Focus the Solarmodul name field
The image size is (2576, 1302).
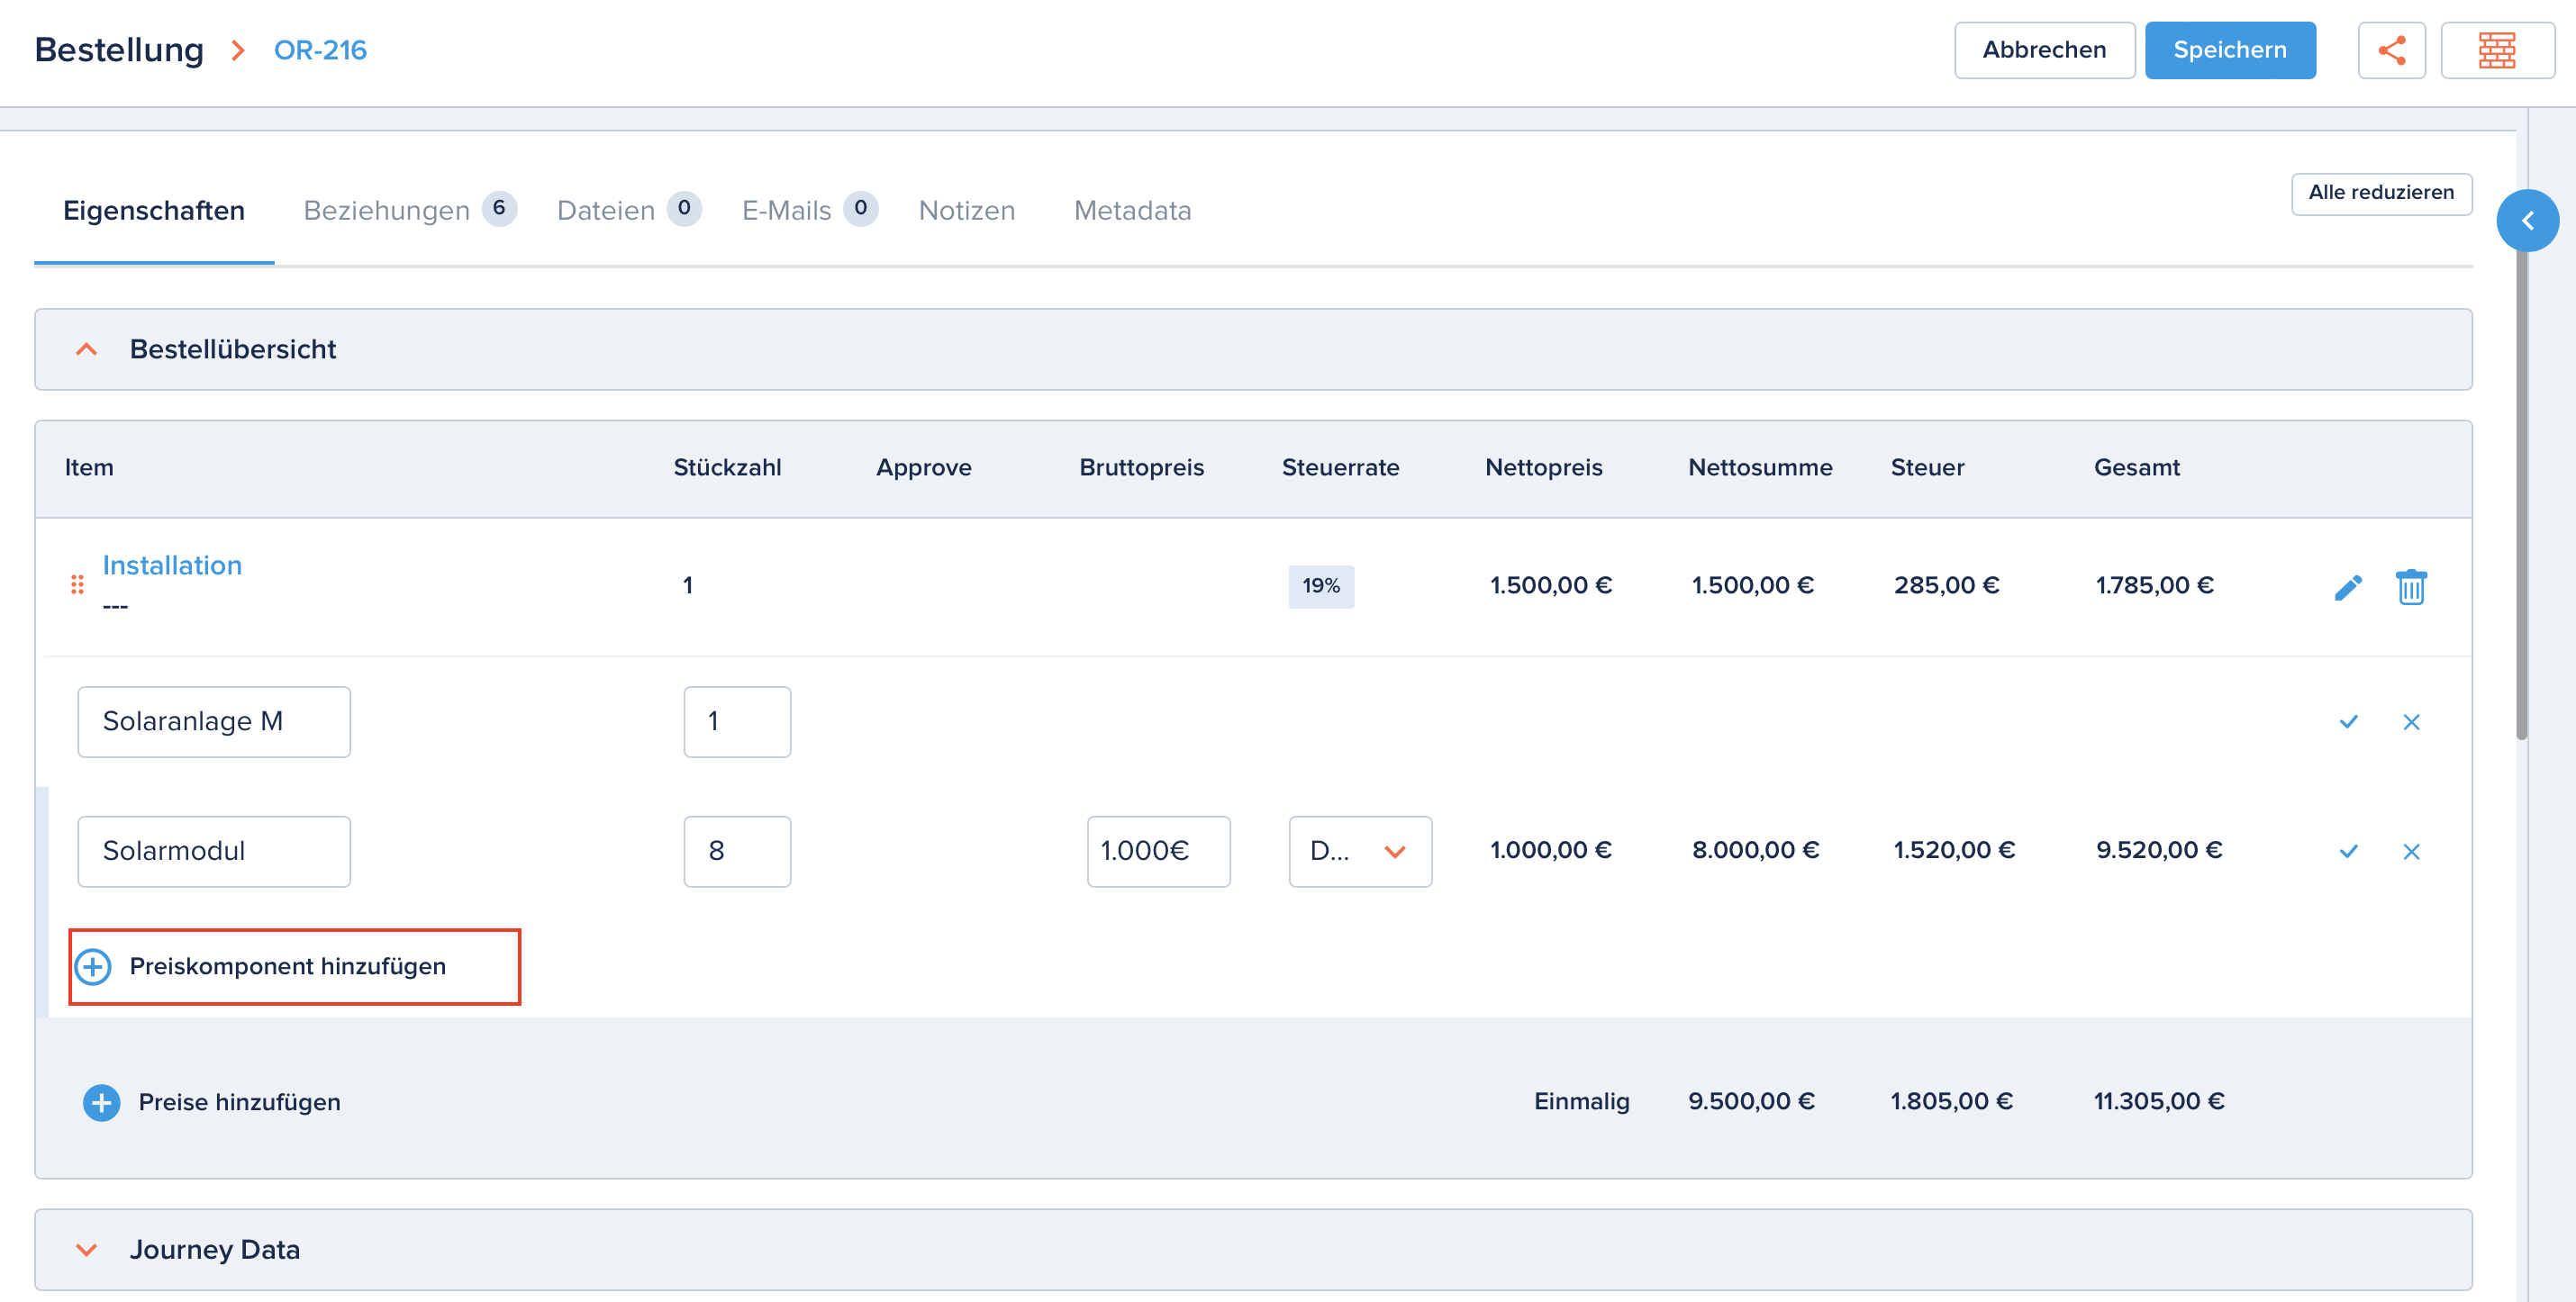tap(214, 851)
